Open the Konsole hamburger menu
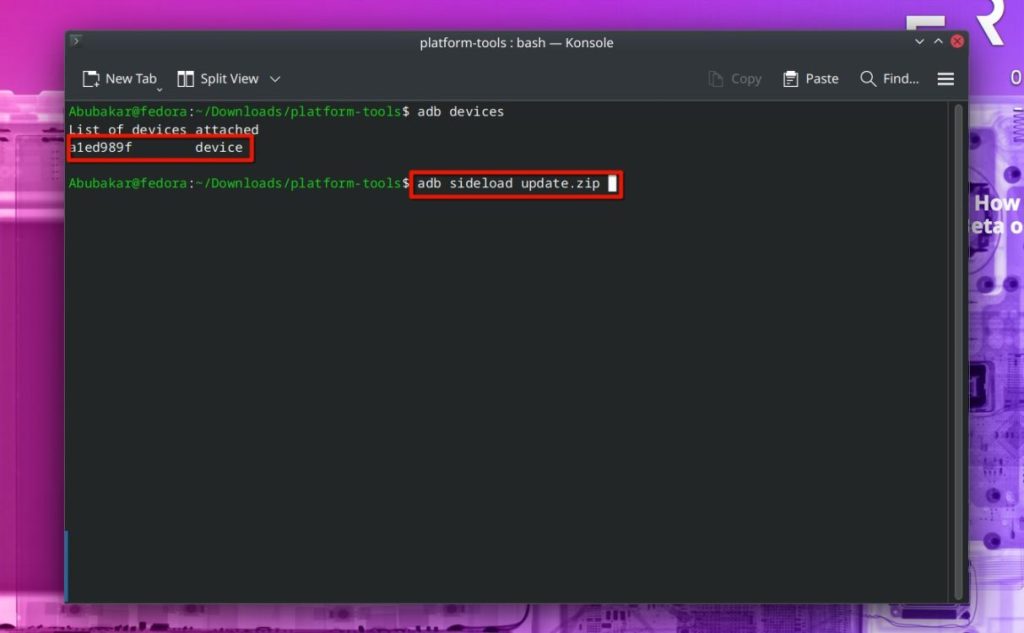The width and height of the screenshot is (1024, 633). 946,79
